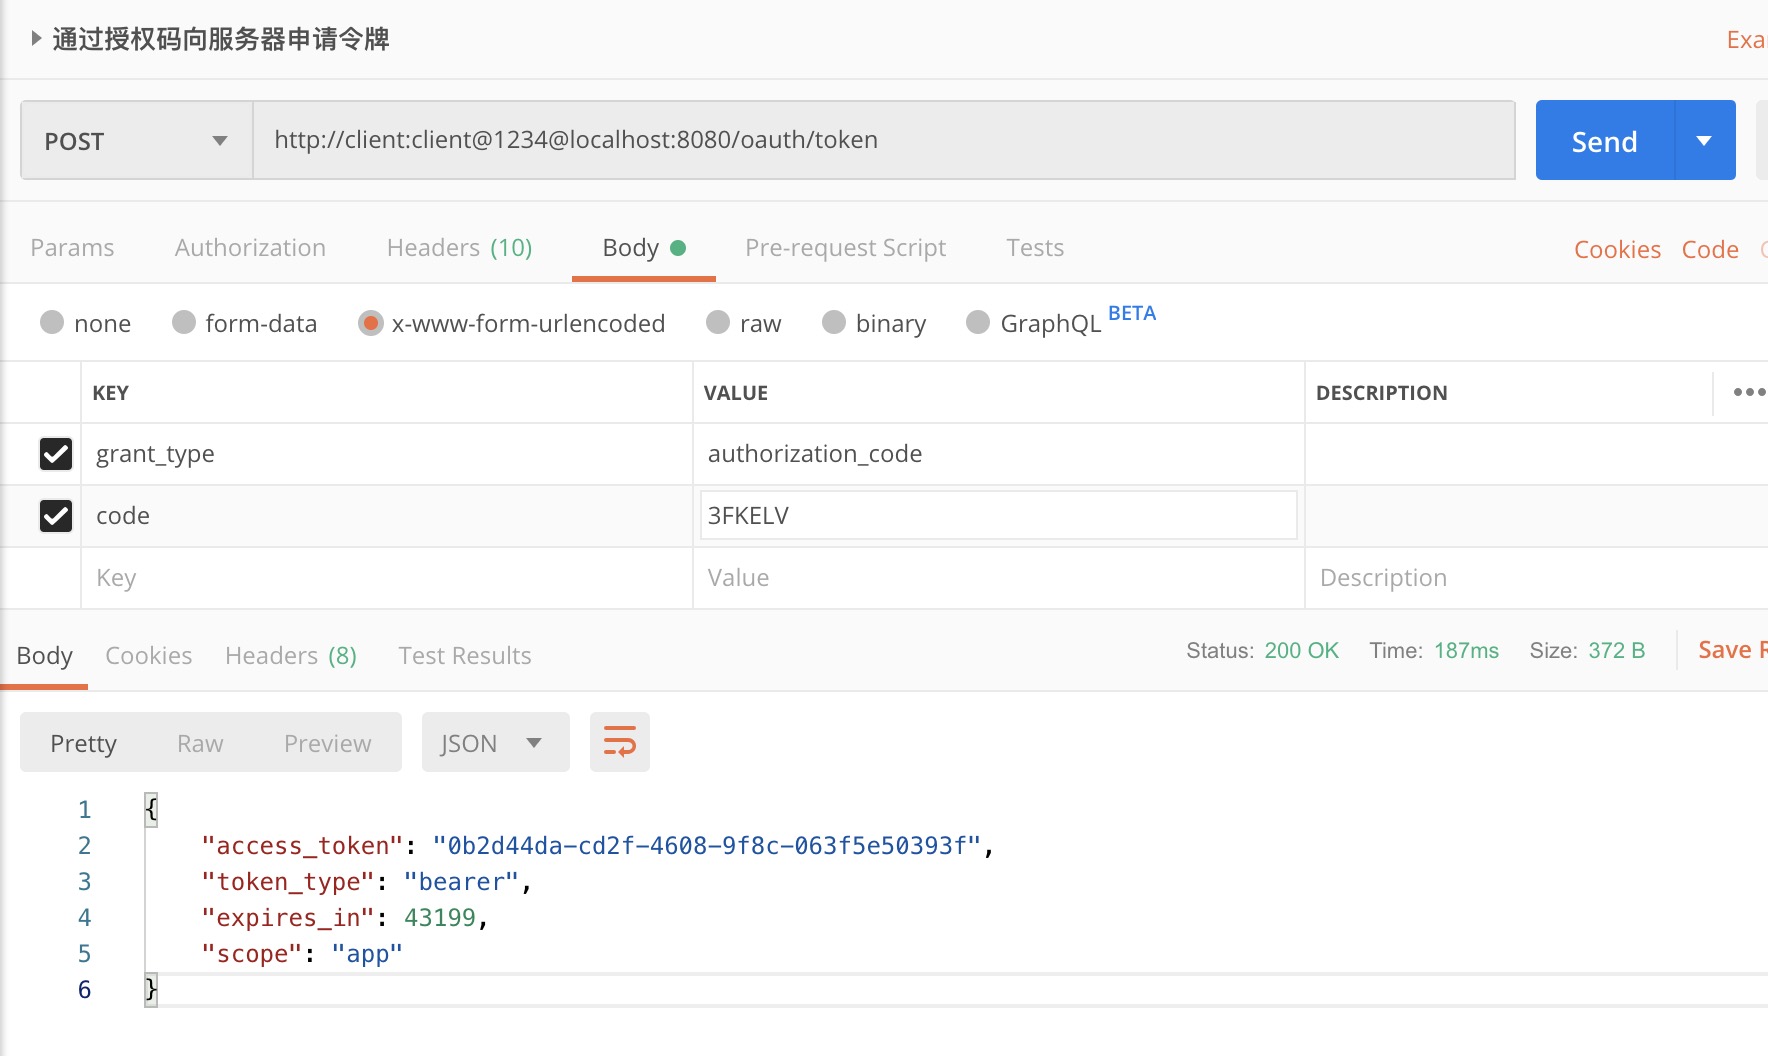Open the Test Results tab
The image size is (1768, 1056).
pos(465,655)
